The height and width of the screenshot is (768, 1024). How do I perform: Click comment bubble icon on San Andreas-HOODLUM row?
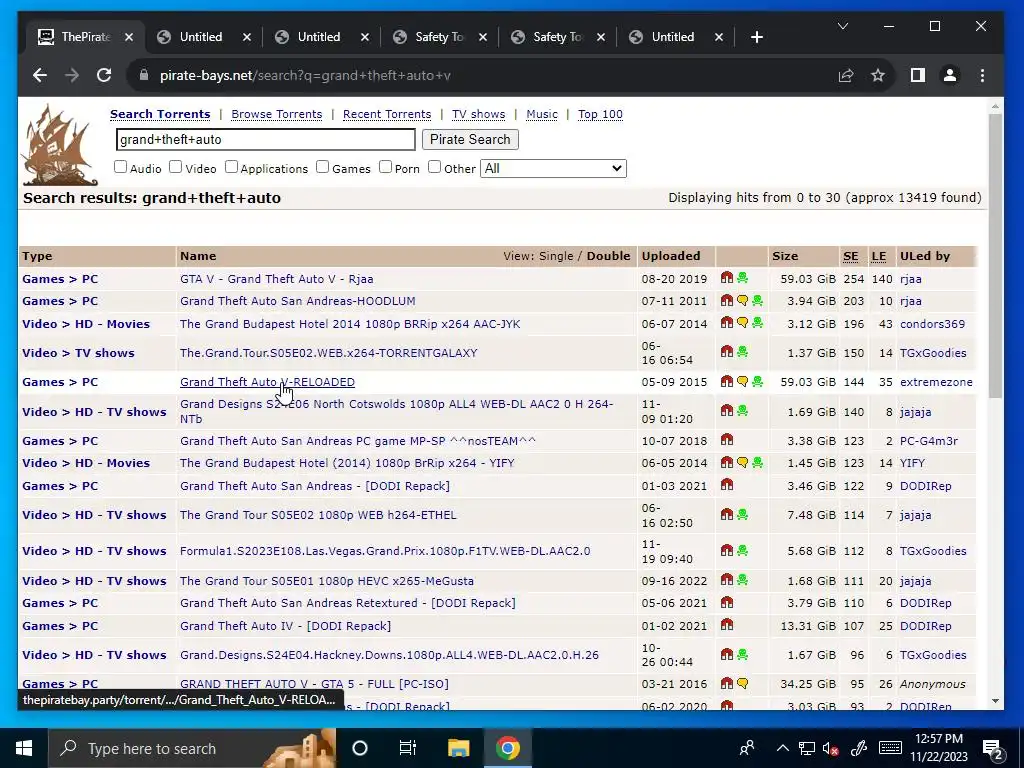click(743, 300)
